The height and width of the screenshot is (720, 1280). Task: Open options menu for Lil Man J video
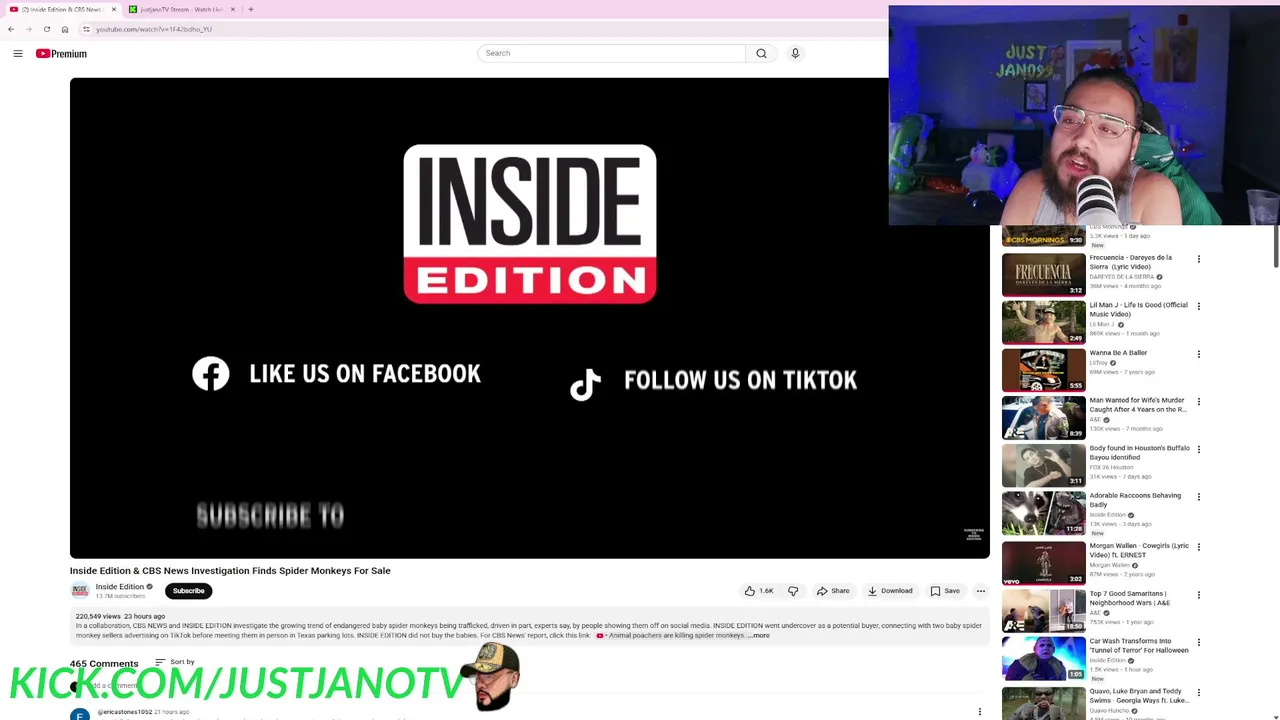click(1199, 306)
